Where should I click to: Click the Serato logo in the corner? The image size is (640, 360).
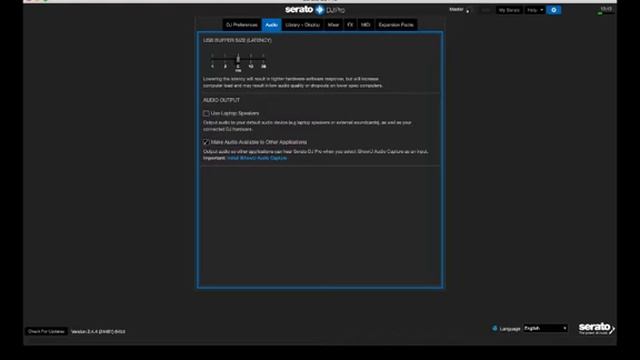pos(596,328)
